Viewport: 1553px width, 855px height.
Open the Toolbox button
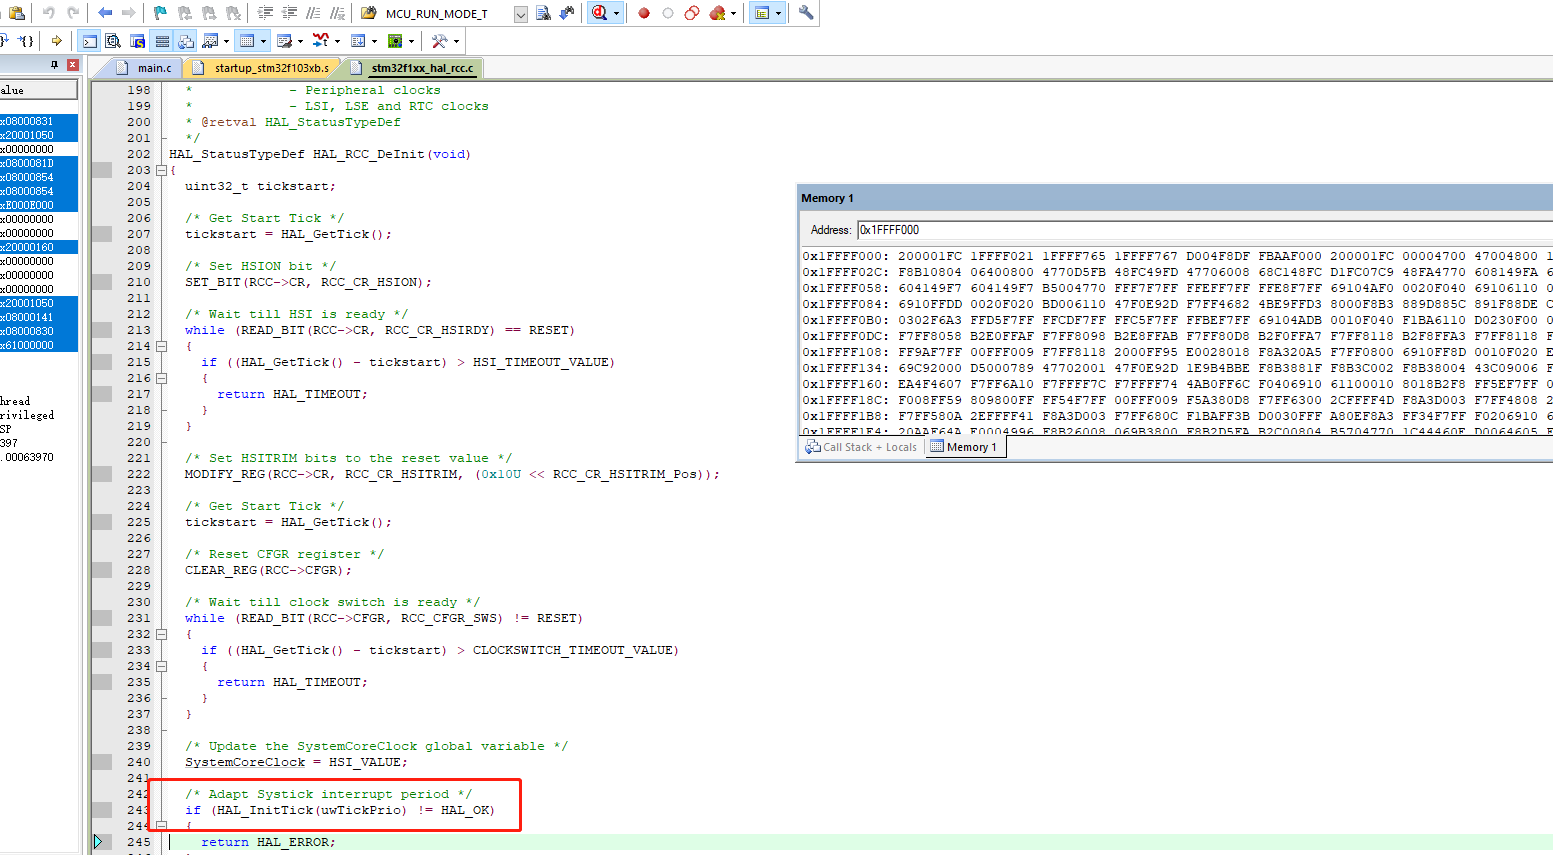pyautogui.click(x=439, y=41)
